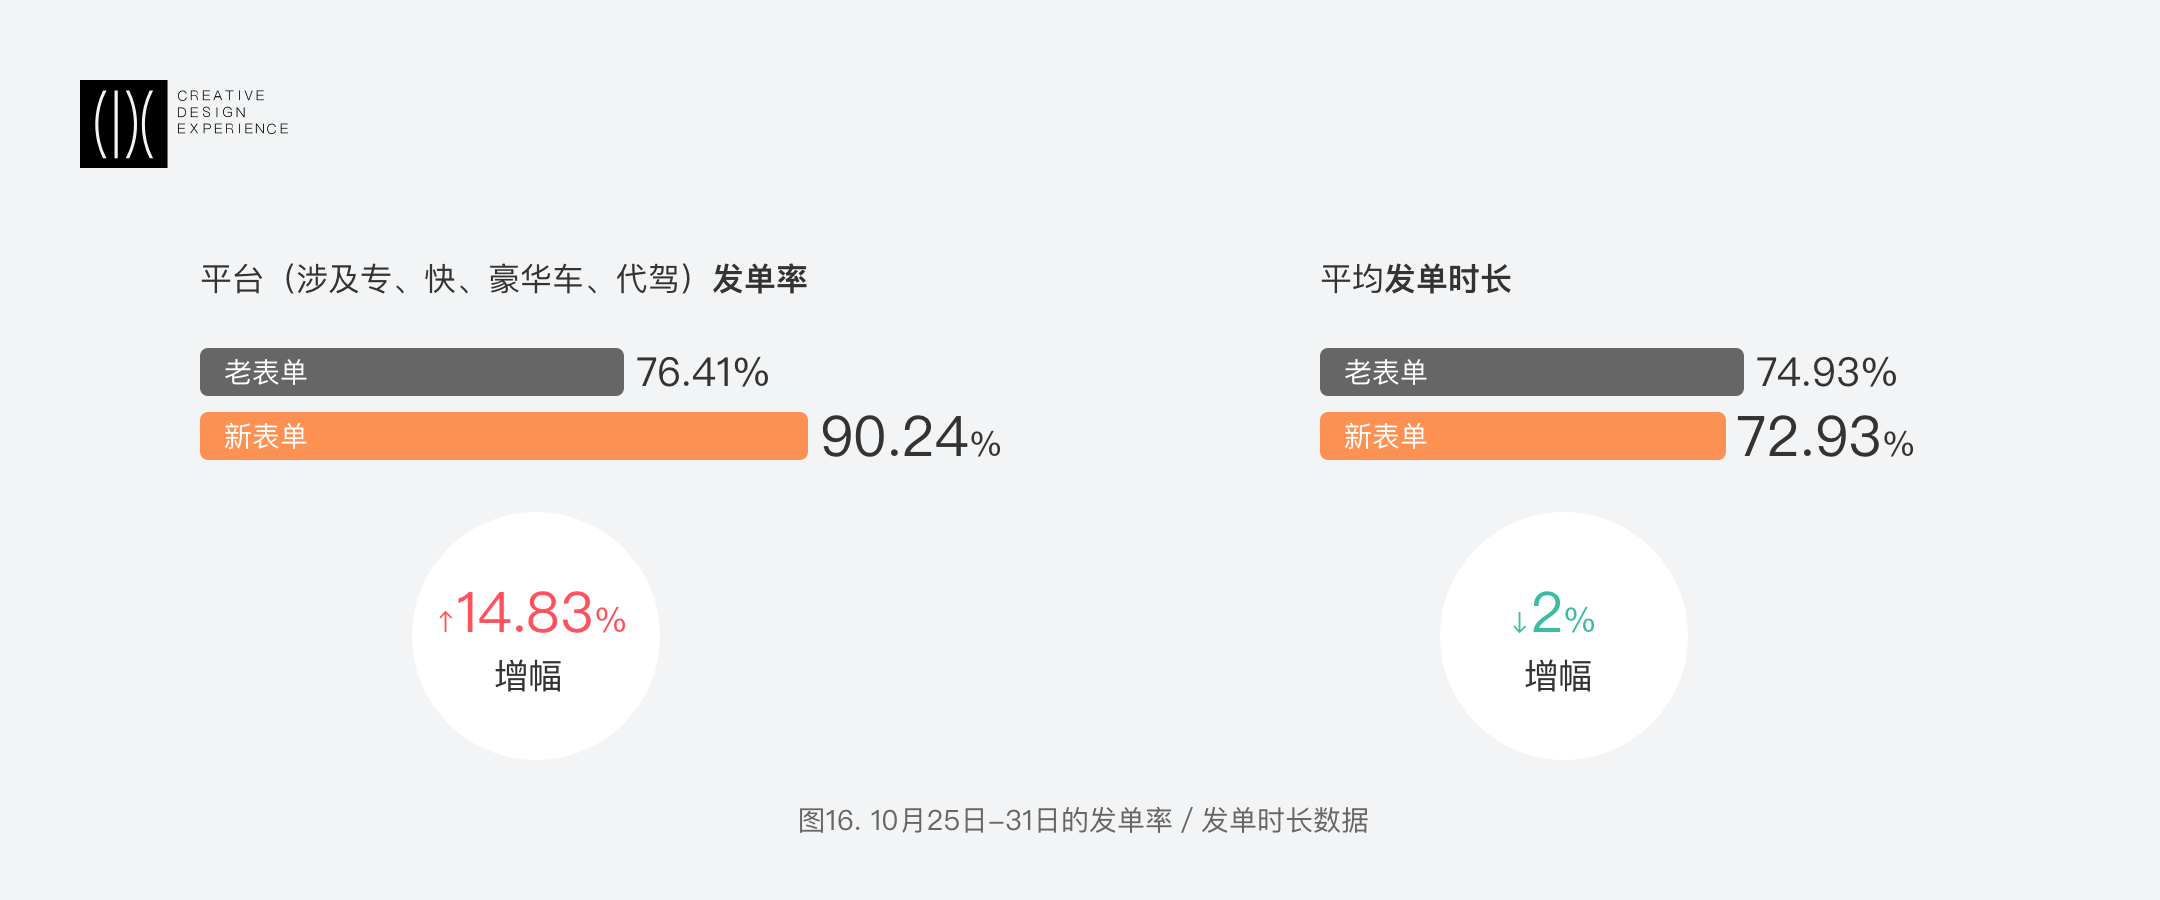Click the word CREATIVE beside the logo
This screenshot has height=900, width=2160.
coord(221,96)
